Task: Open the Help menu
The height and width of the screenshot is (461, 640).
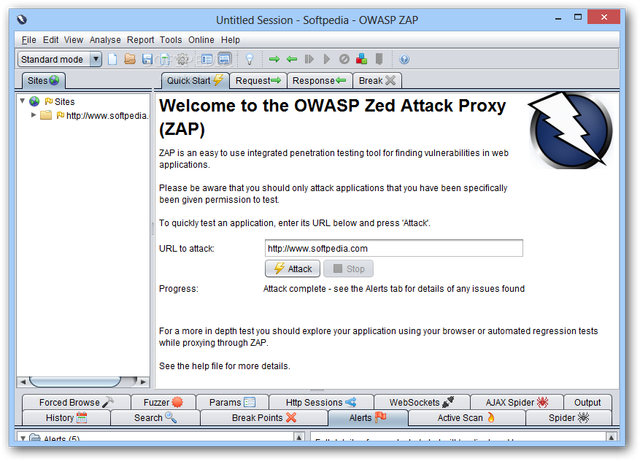Action: [x=231, y=40]
